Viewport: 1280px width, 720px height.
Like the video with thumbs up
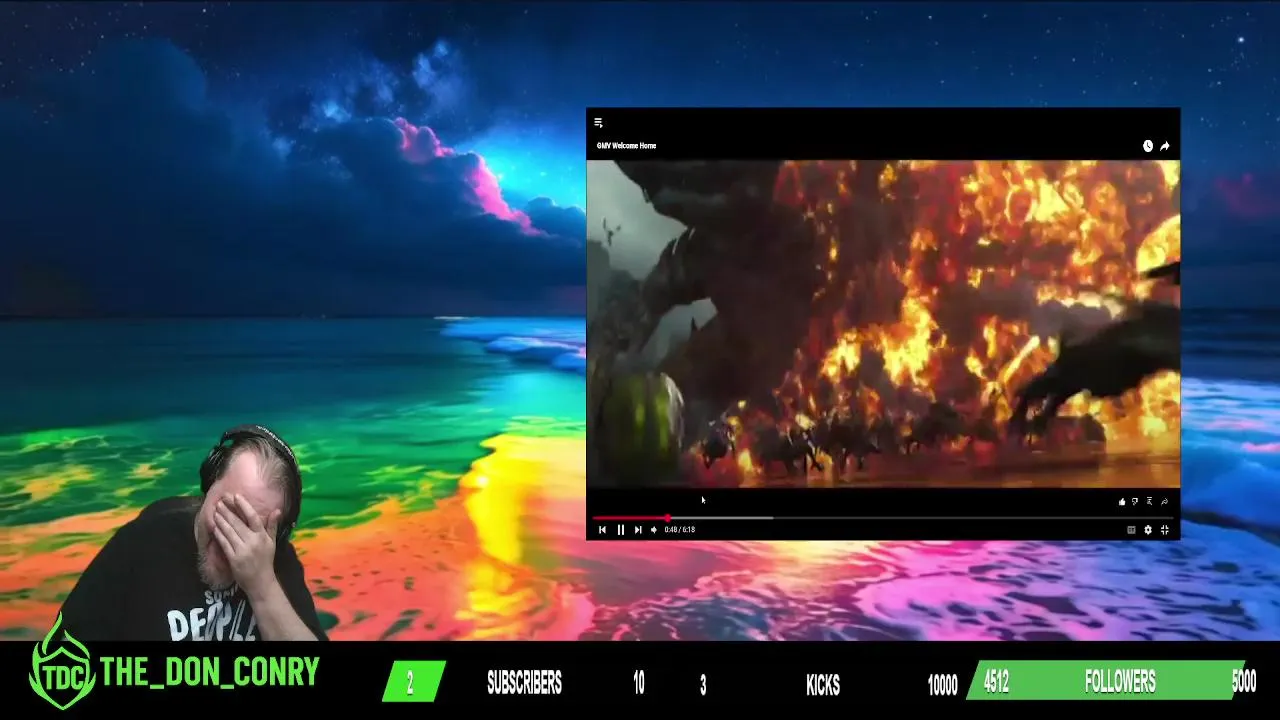1122,502
